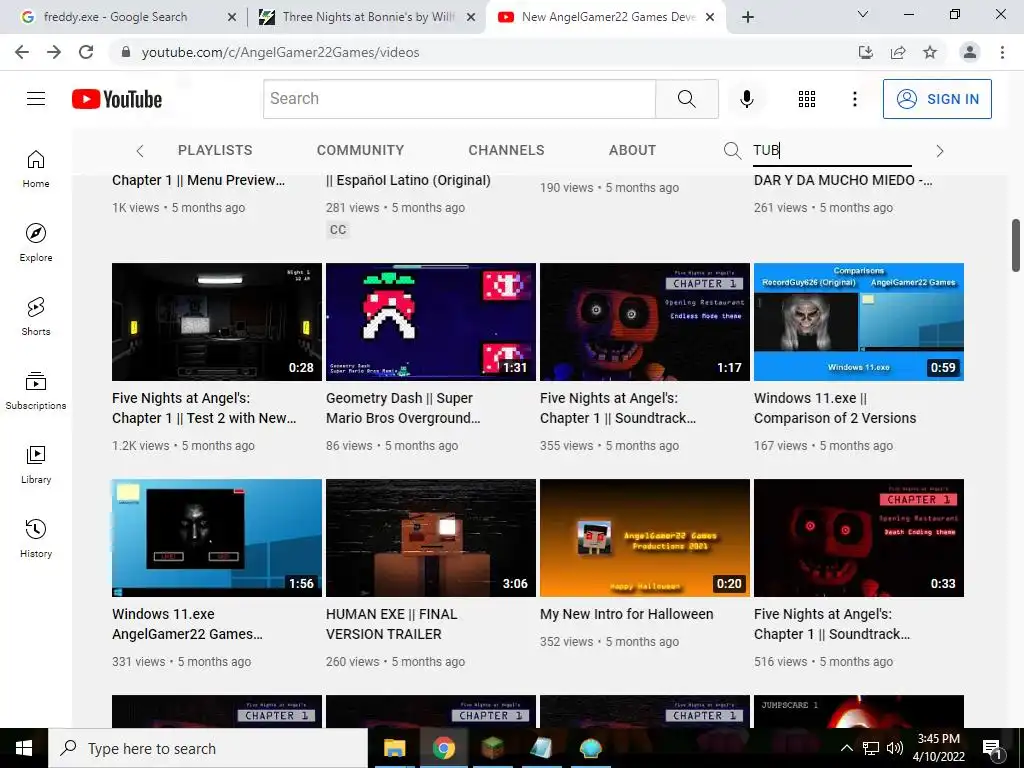Click Geometry Dash Super Mario Bros title

[403, 408]
